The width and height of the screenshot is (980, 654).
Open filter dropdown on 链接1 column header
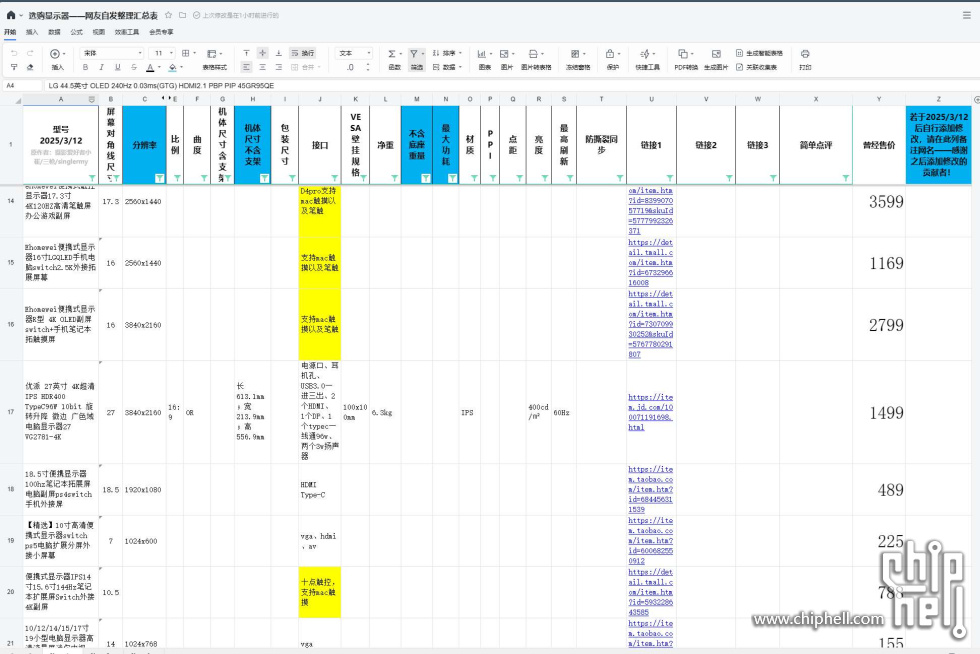point(669,178)
